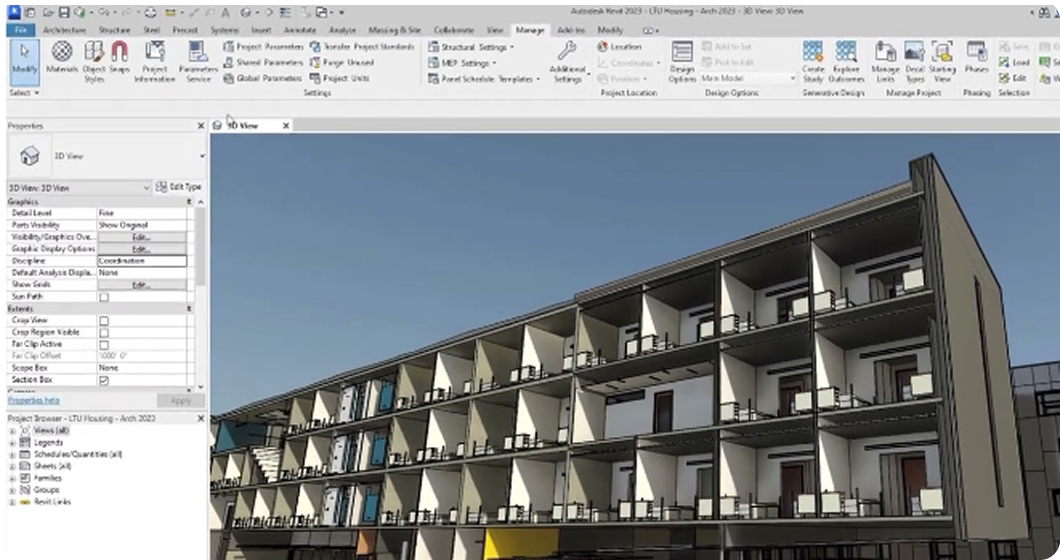Open Snaps settings with magnet icon
1060x560 pixels.
click(x=120, y=59)
